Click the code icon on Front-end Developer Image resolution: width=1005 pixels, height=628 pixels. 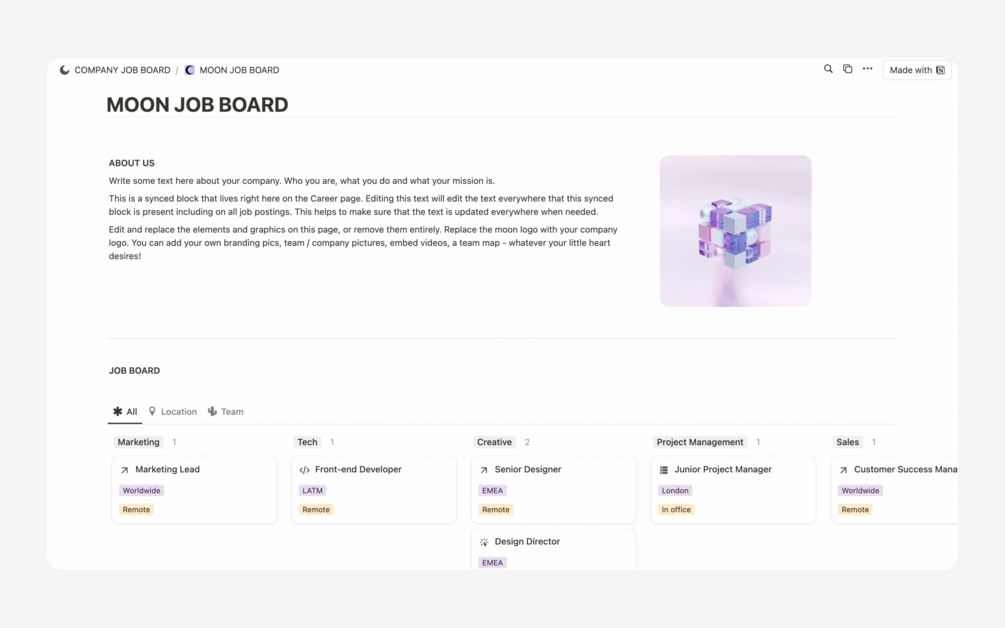click(x=304, y=470)
